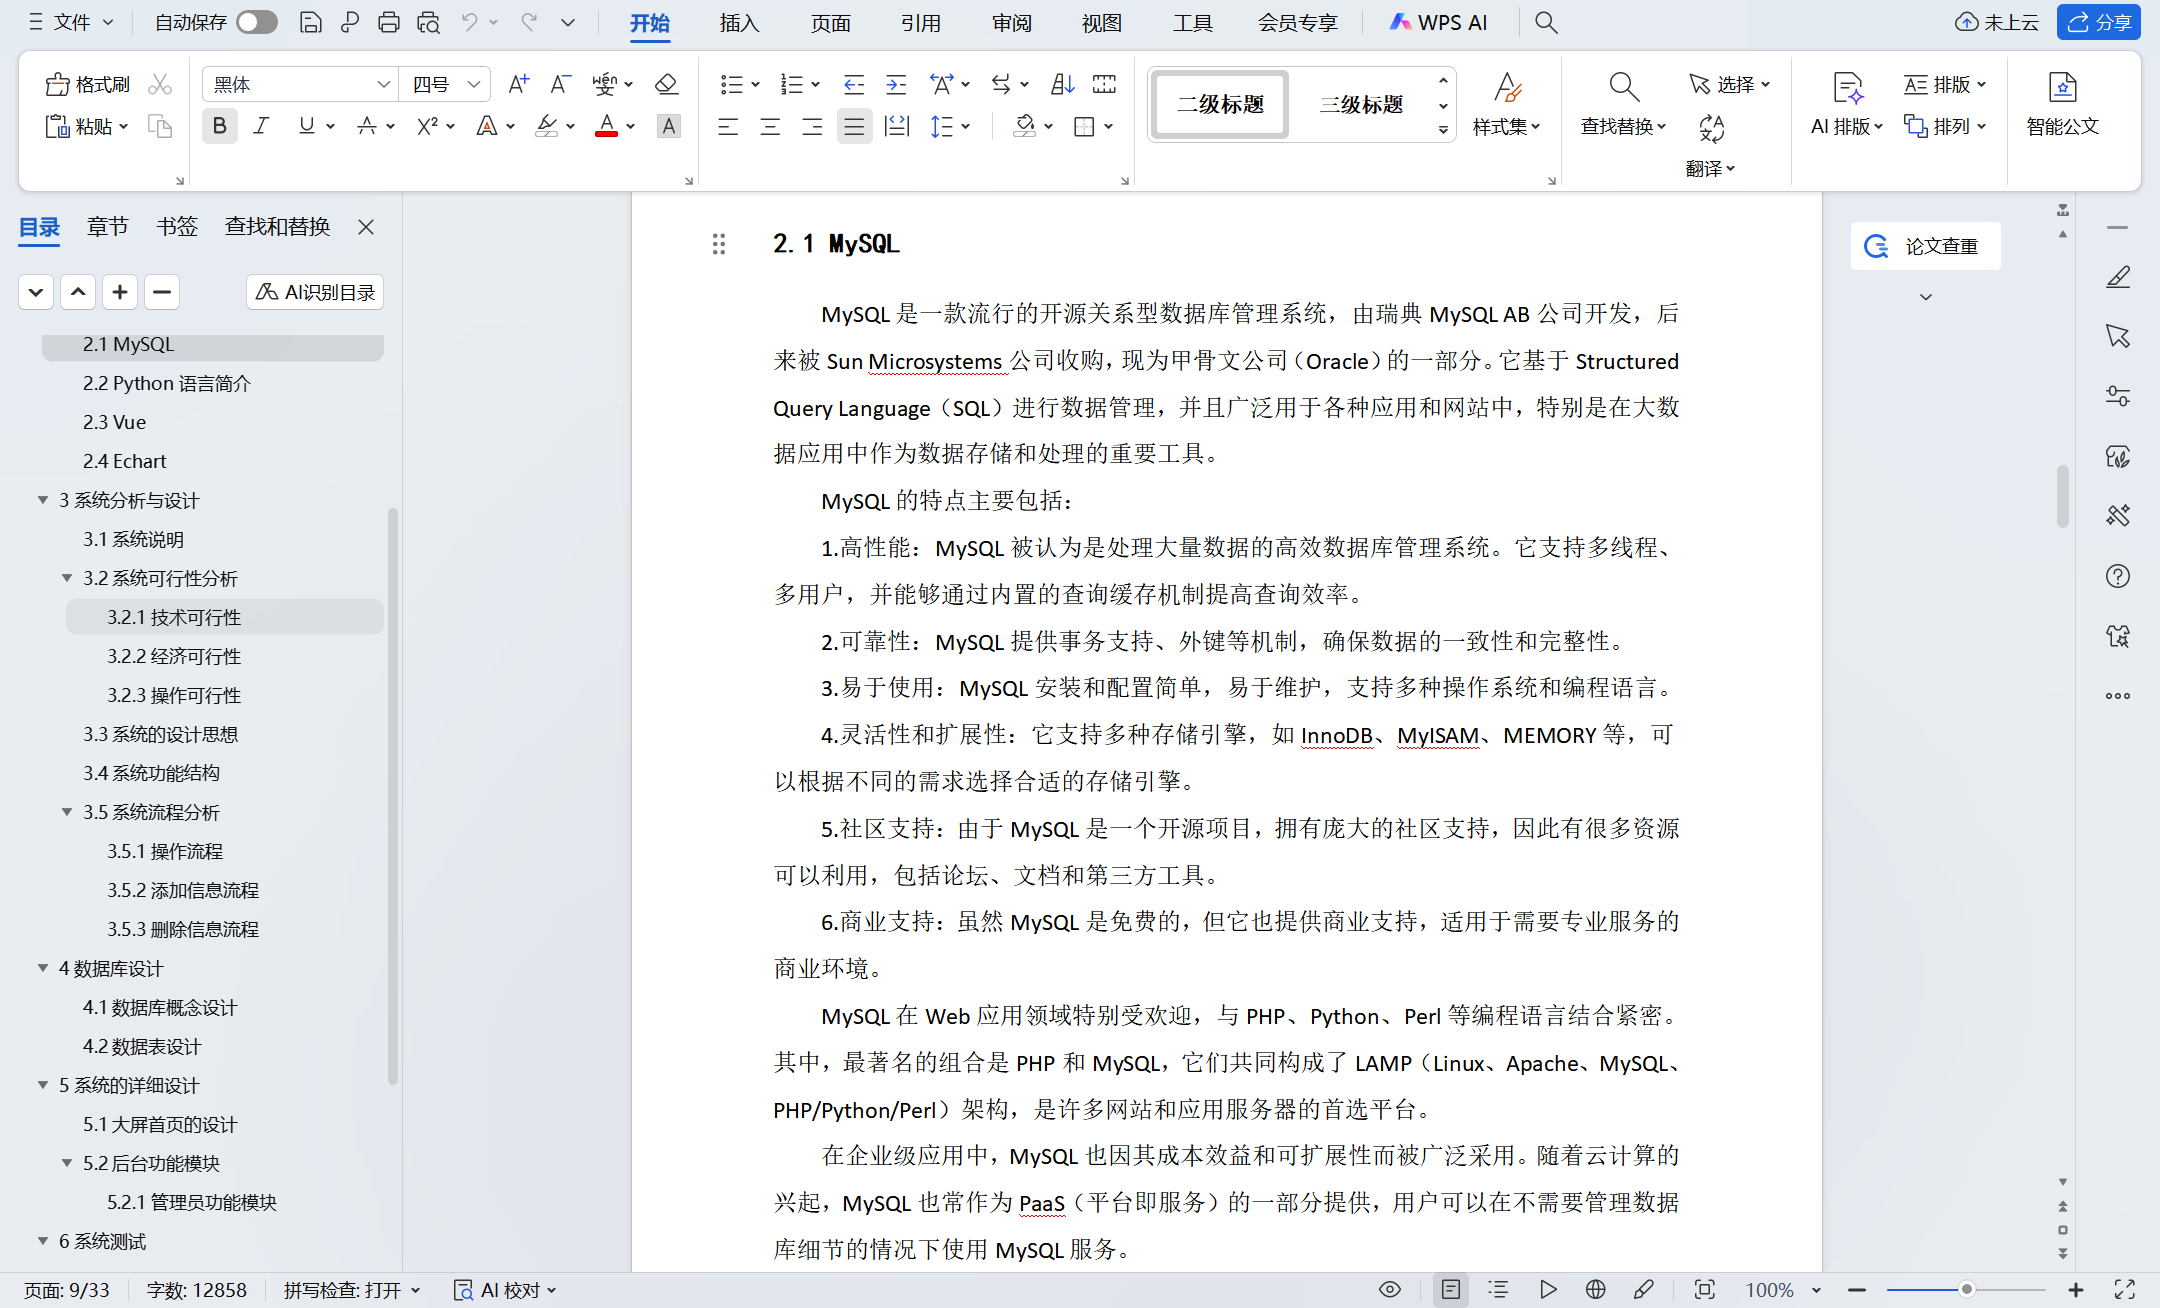The image size is (2160, 1308).
Task: Click the zoom in plus button
Action: [x=2076, y=1289]
